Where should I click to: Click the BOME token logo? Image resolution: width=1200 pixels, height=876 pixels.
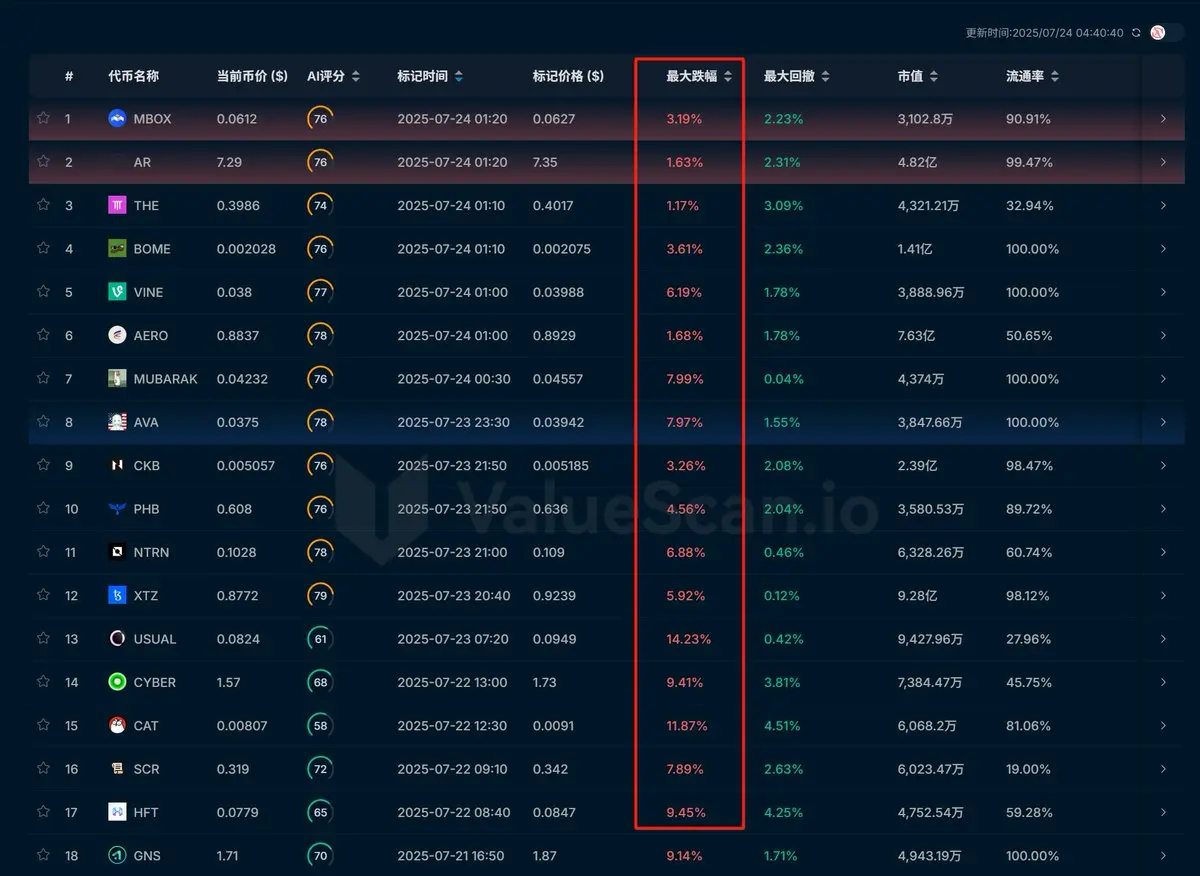(117, 248)
